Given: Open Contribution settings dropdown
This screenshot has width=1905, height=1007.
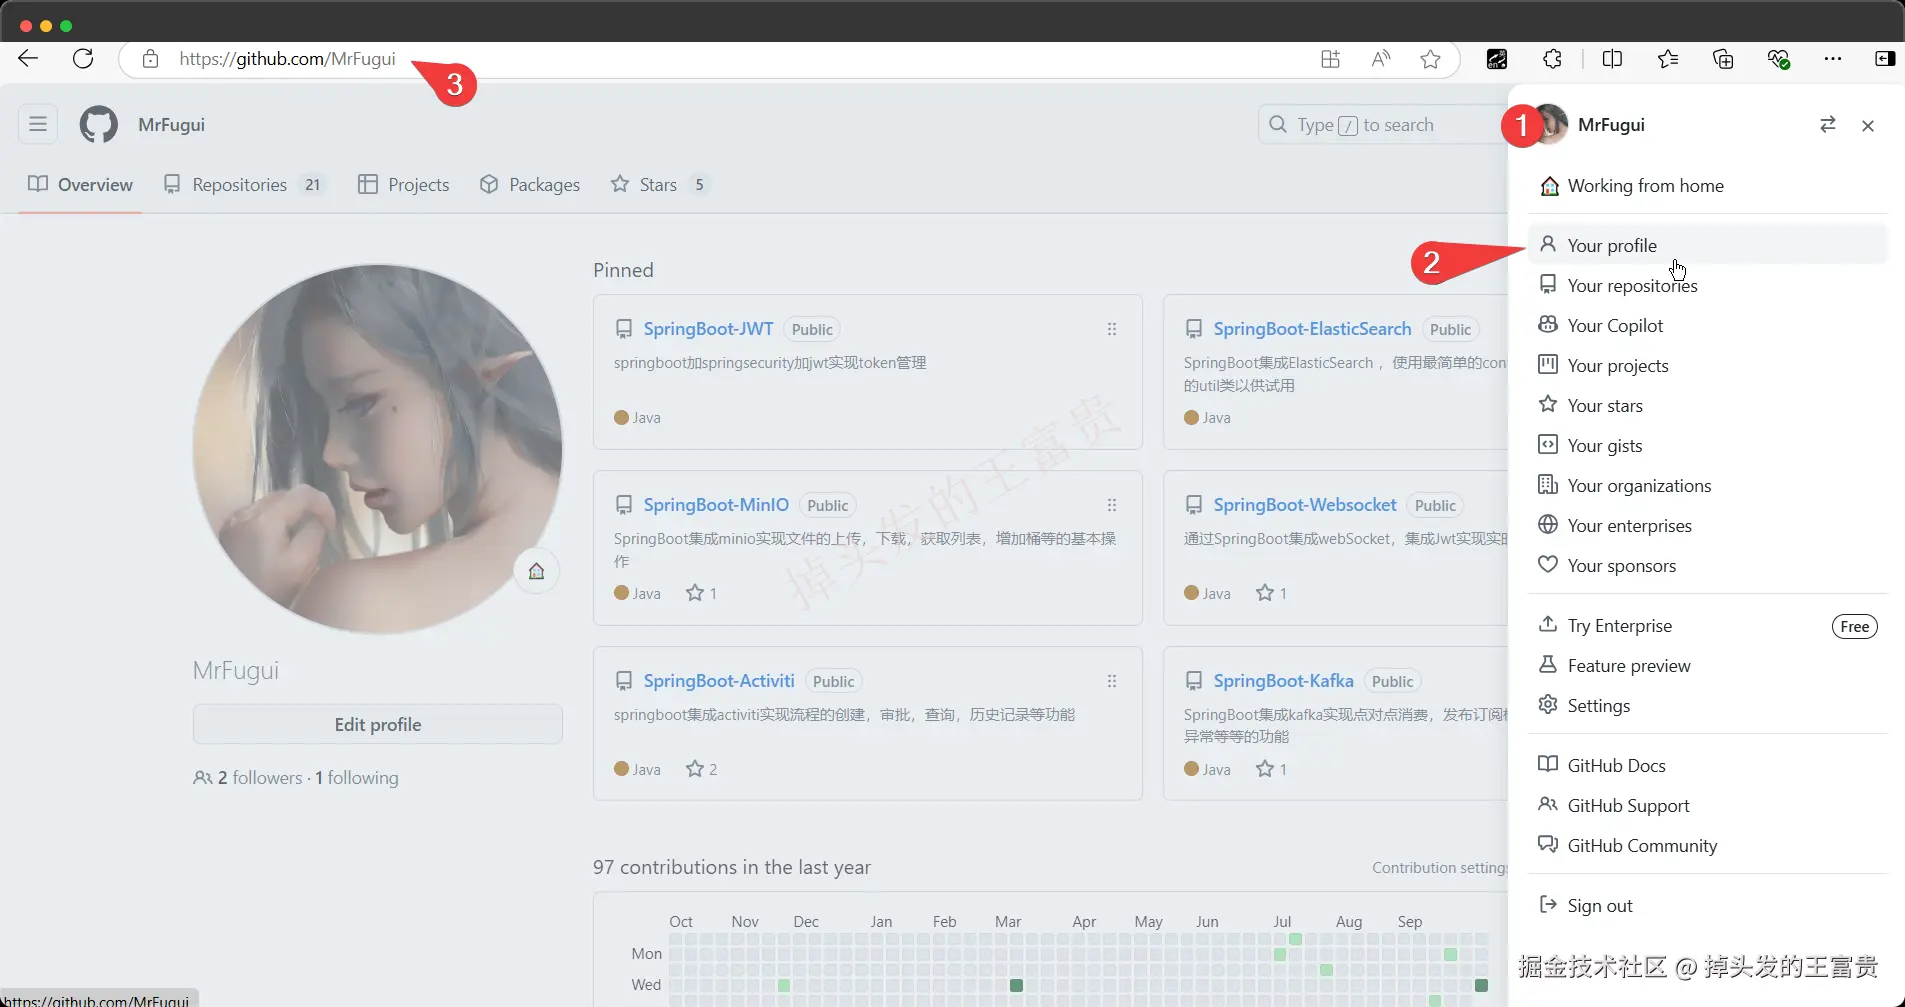Looking at the screenshot, I should [1440, 868].
